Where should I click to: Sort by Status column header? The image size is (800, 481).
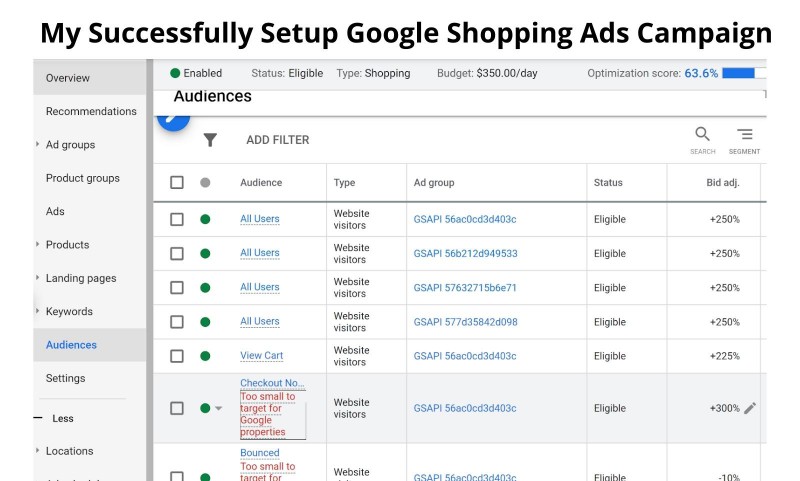tap(608, 183)
